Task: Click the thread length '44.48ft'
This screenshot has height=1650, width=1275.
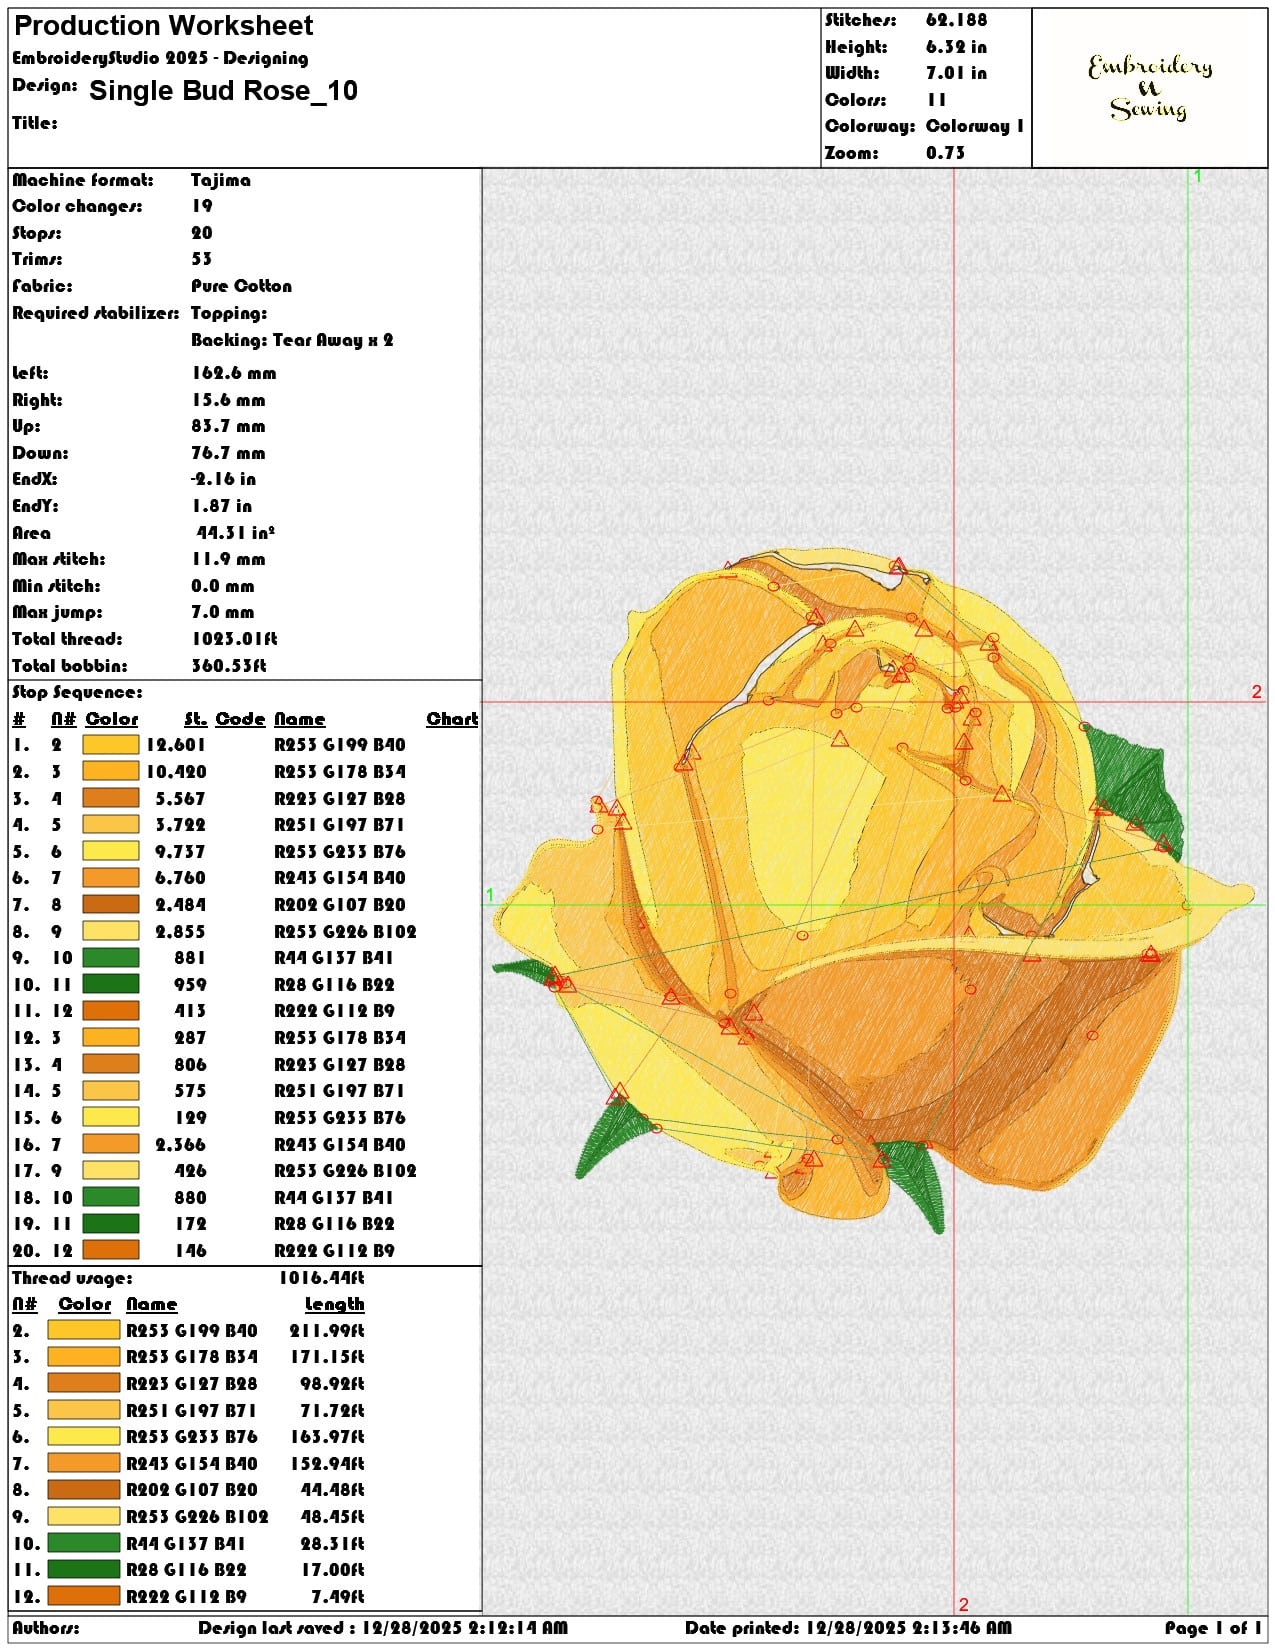Action: coord(332,1490)
